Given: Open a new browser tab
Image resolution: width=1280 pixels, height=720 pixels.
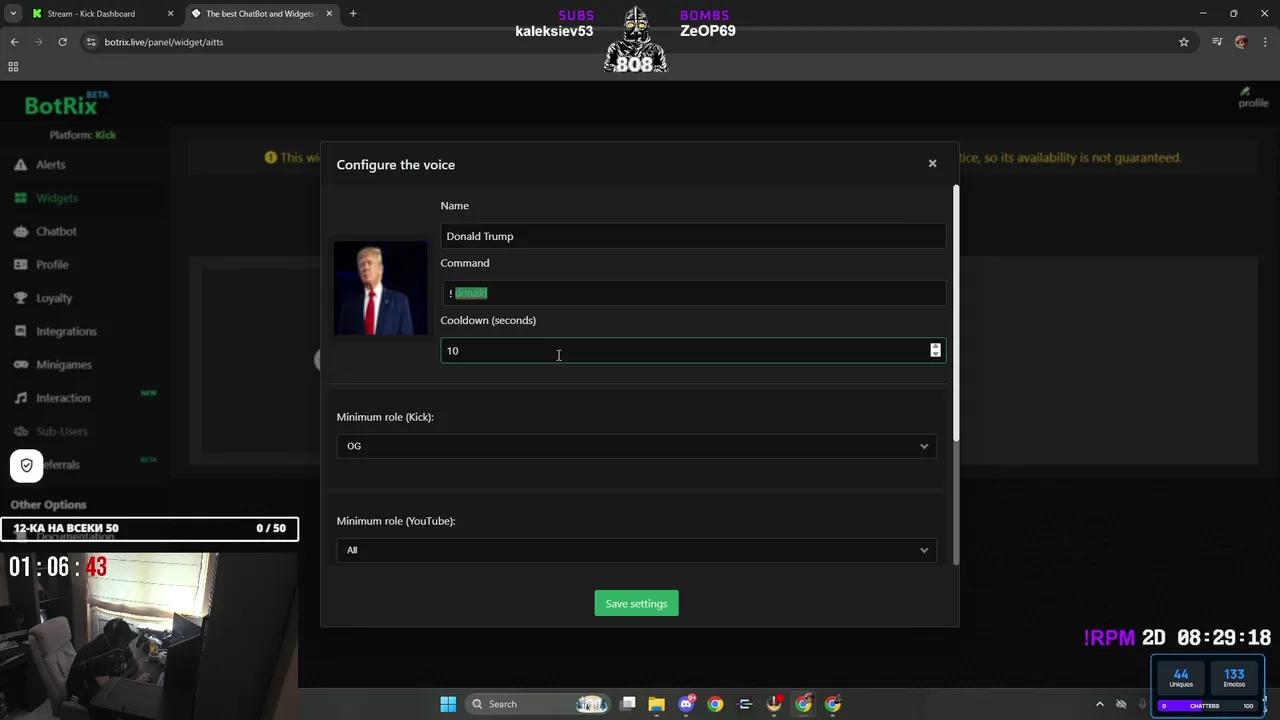Looking at the screenshot, I should 353,14.
